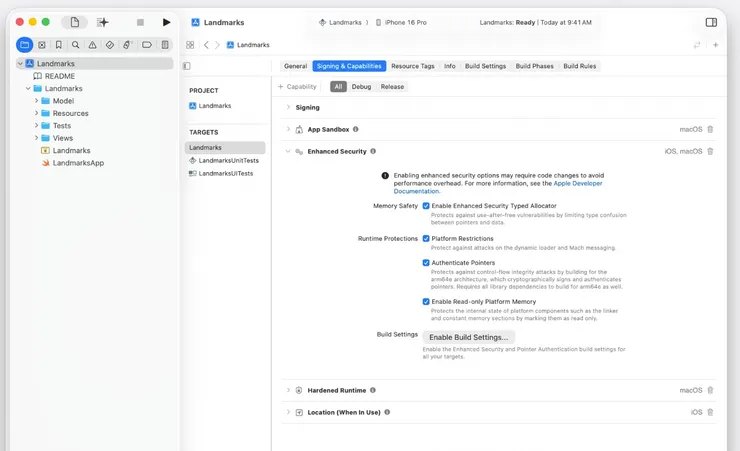Click Enable Build Settings... button

(468, 337)
